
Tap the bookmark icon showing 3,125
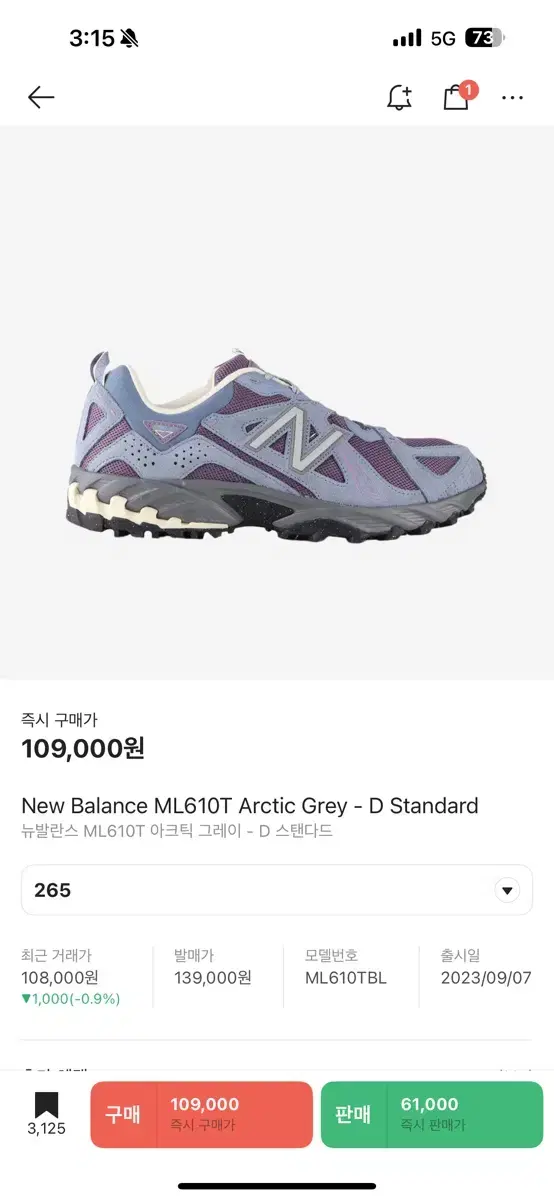(46, 1115)
